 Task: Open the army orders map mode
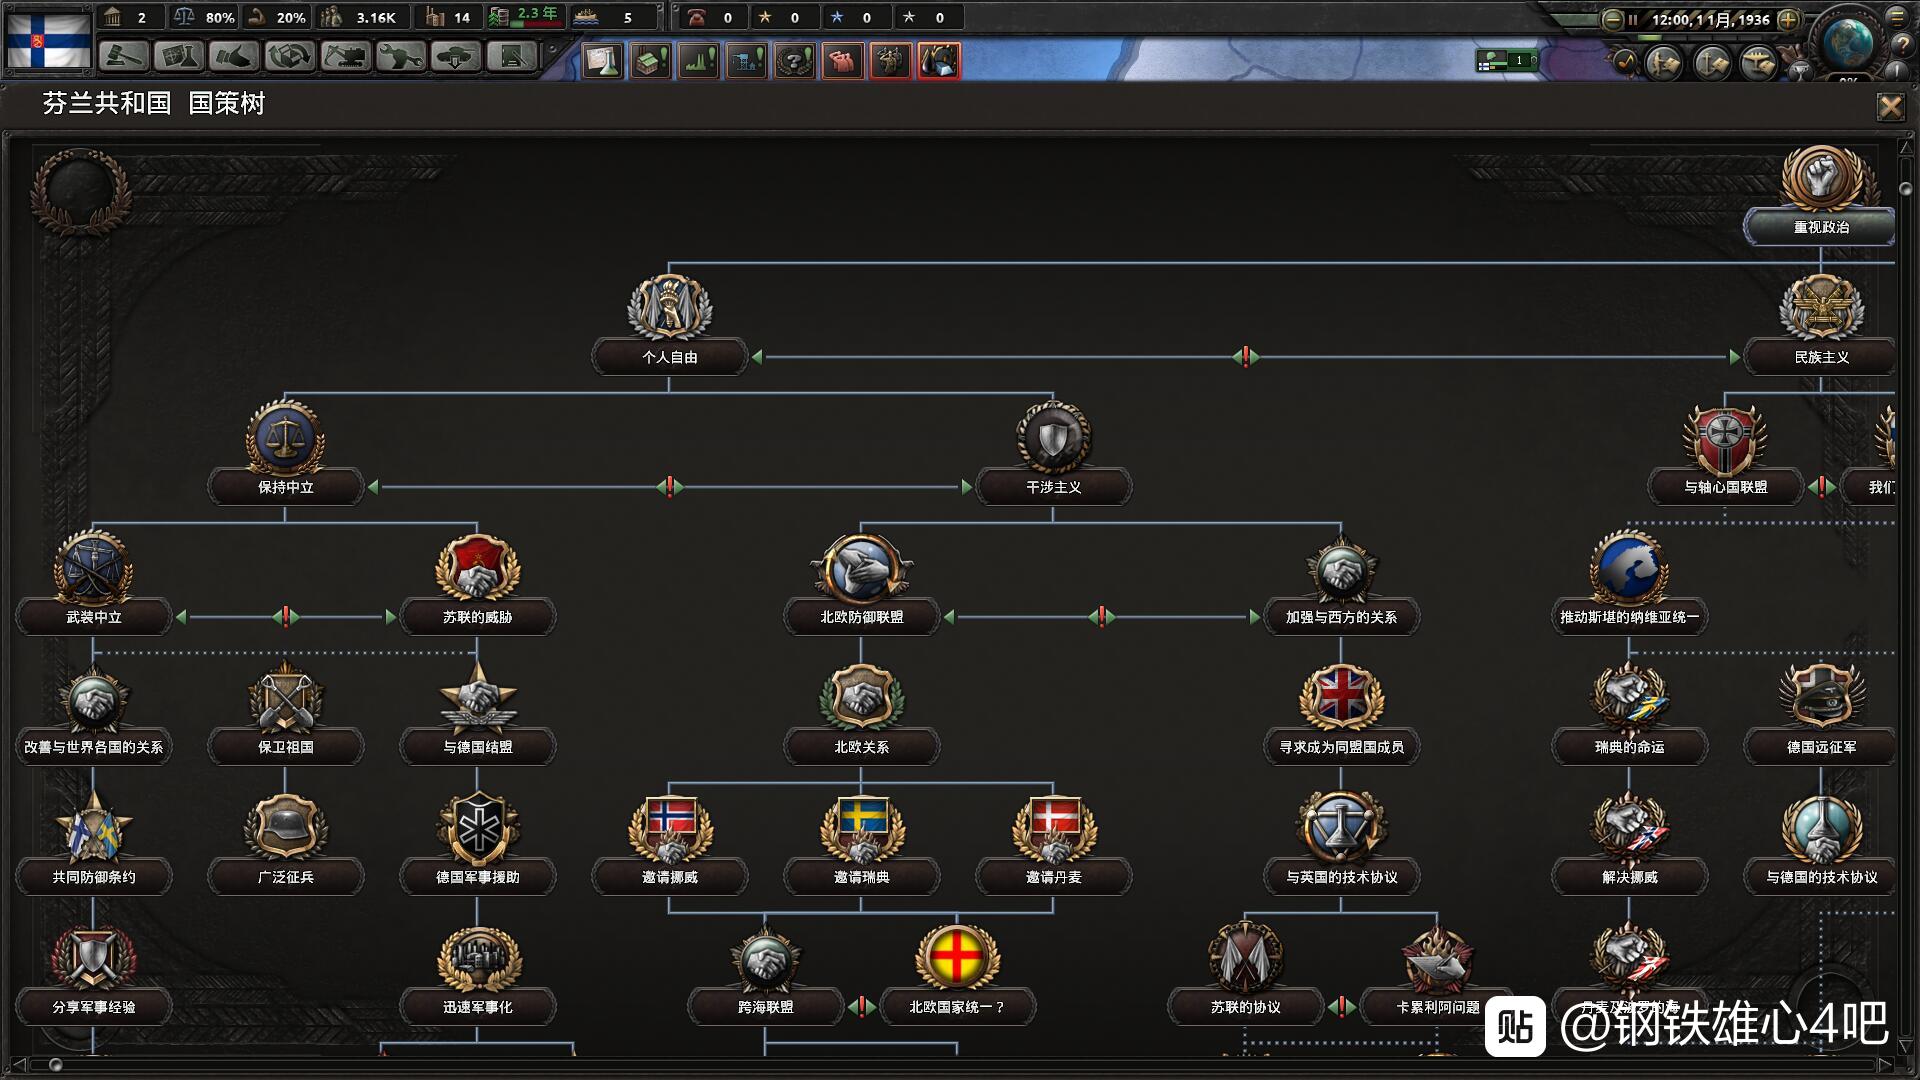(x=1664, y=63)
